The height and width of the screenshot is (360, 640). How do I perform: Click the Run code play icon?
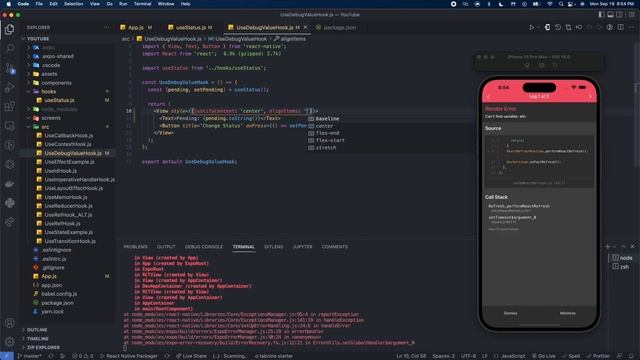[531, 27]
